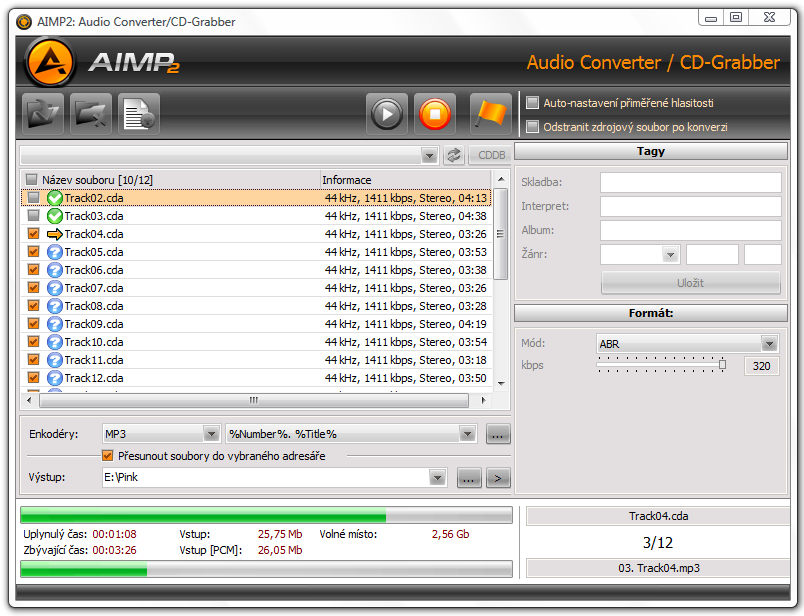804x616 pixels.
Task: Check the Track03.cda checkbox
Action: [x=34, y=215]
